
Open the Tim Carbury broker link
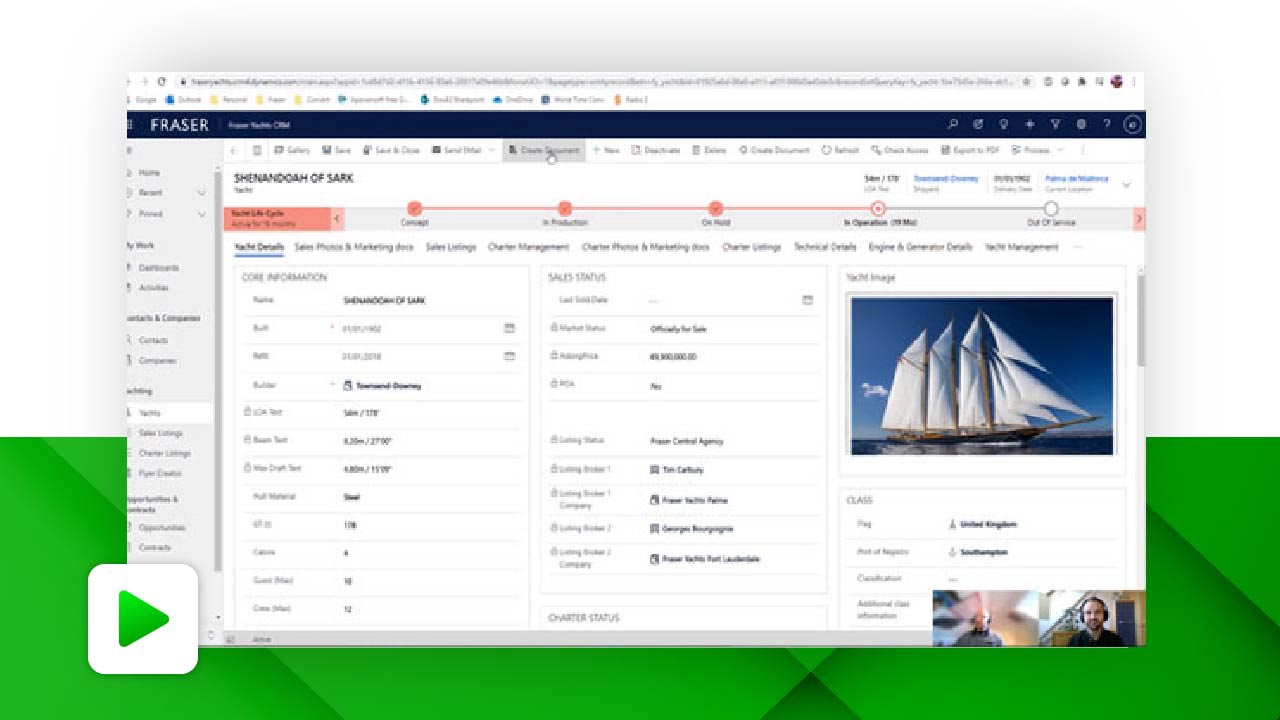[x=683, y=469]
